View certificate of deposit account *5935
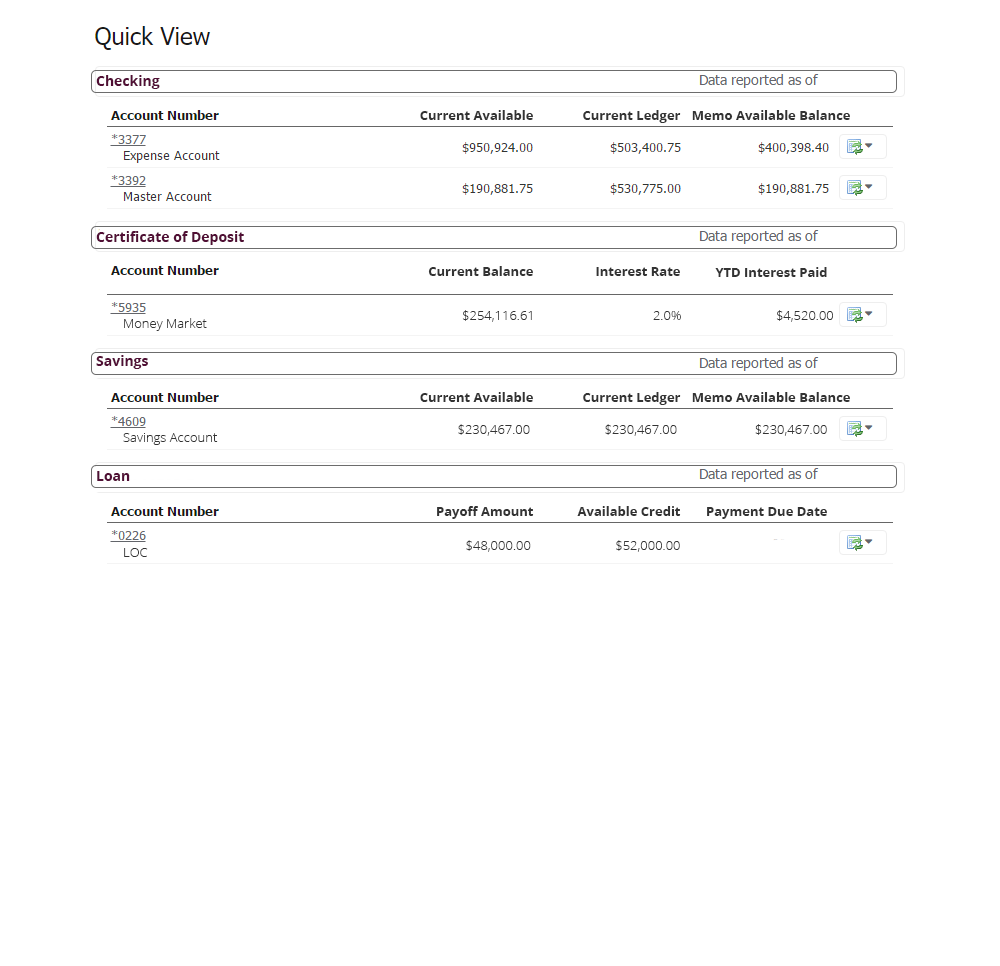The height and width of the screenshot is (966, 1000). [x=129, y=308]
